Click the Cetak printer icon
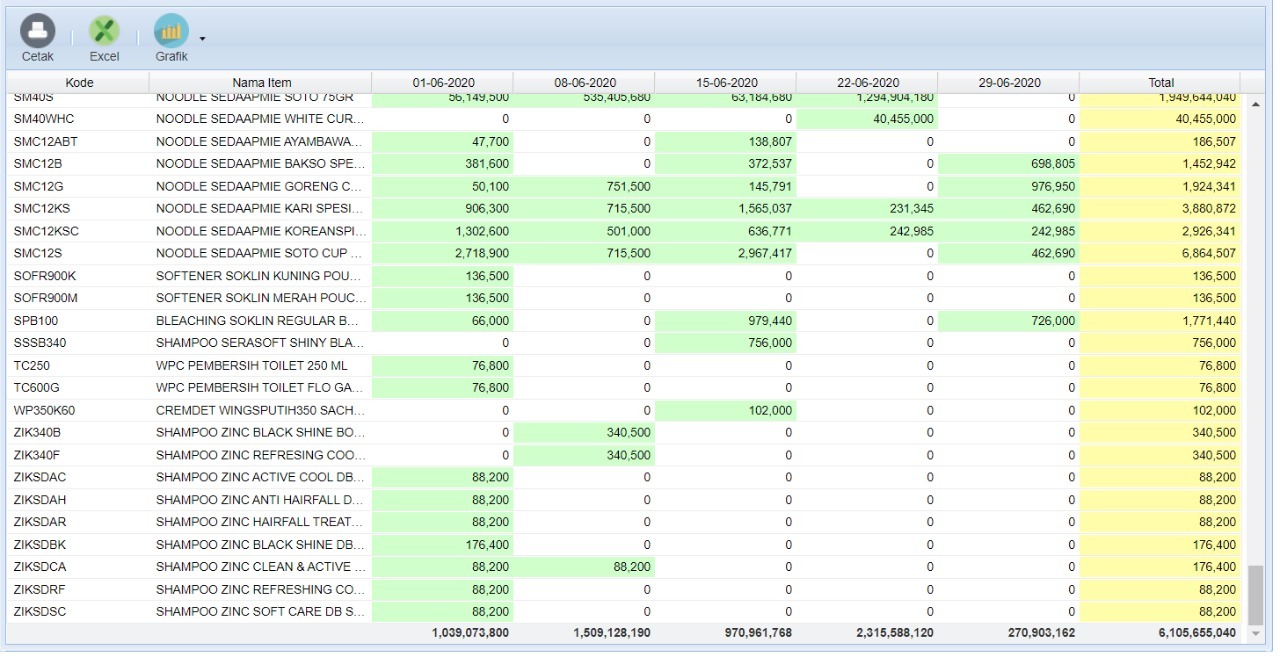The width and height of the screenshot is (1280, 657). (x=38, y=32)
